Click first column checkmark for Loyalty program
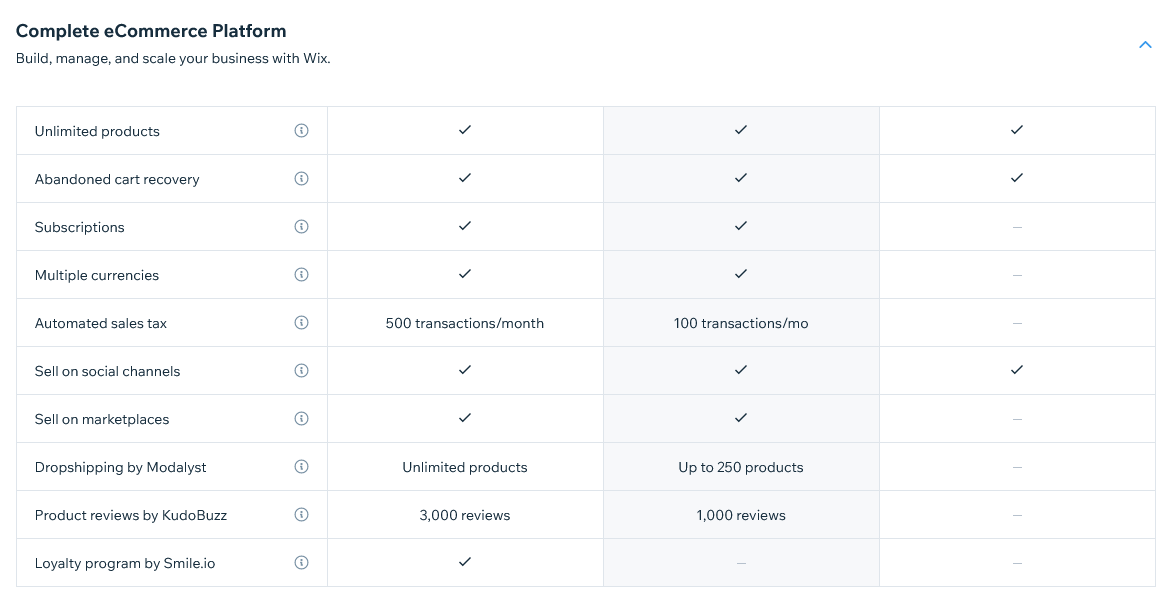 (465, 562)
